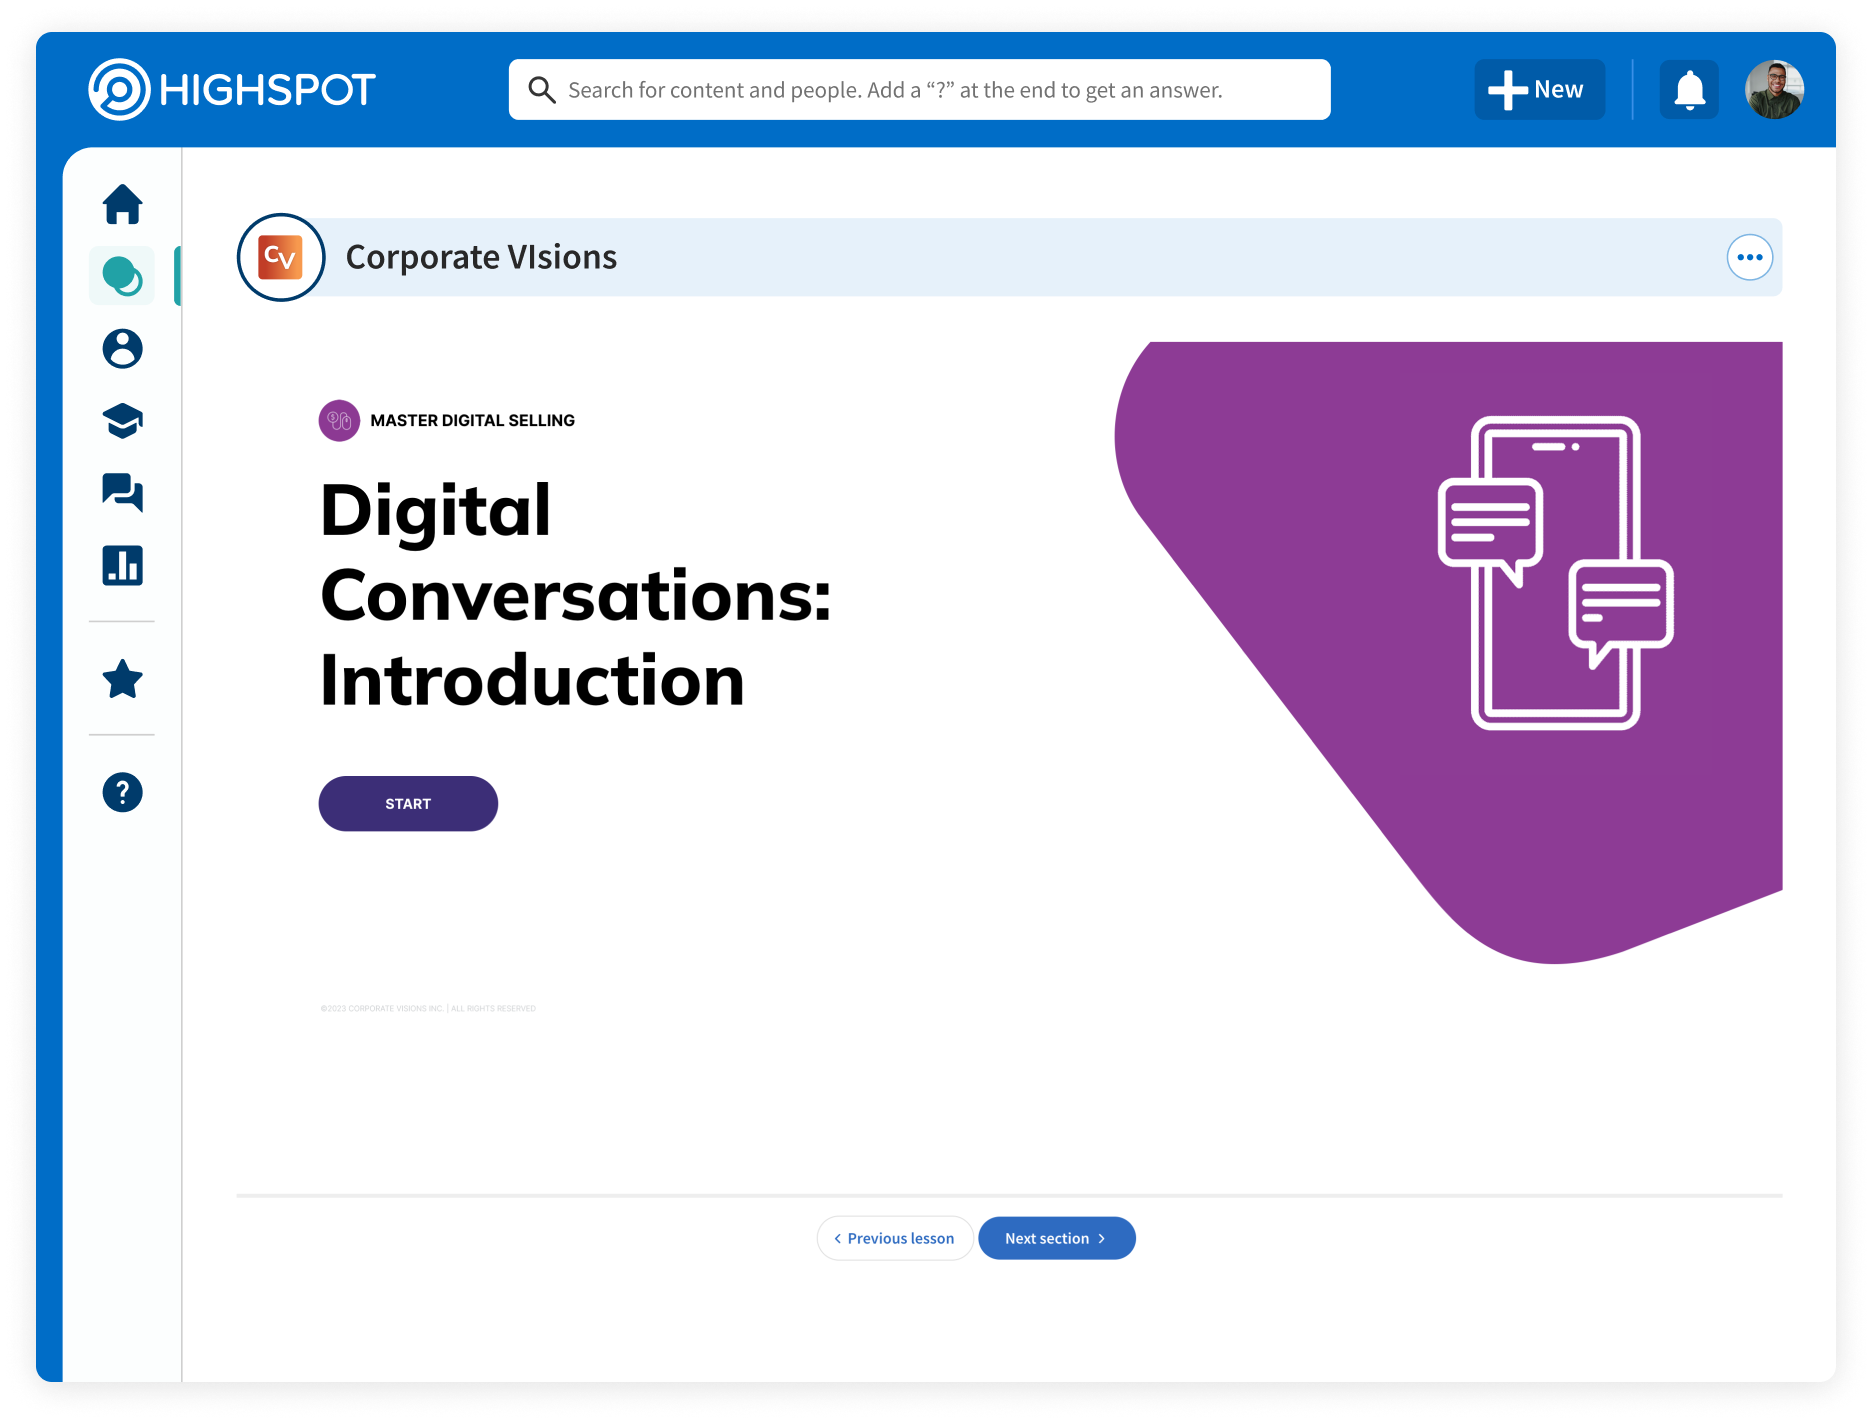Open the analytics bar chart icon
This screenshot has height=1422, width=1872.
tap(122, 566)
